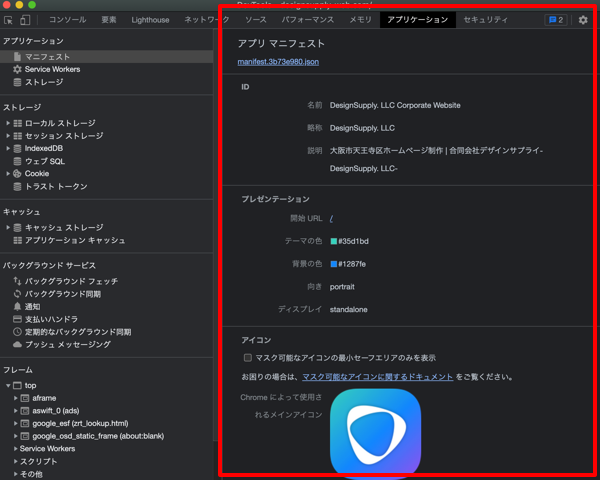
Task: Switch to the Security tab
Action: [486, 20]
